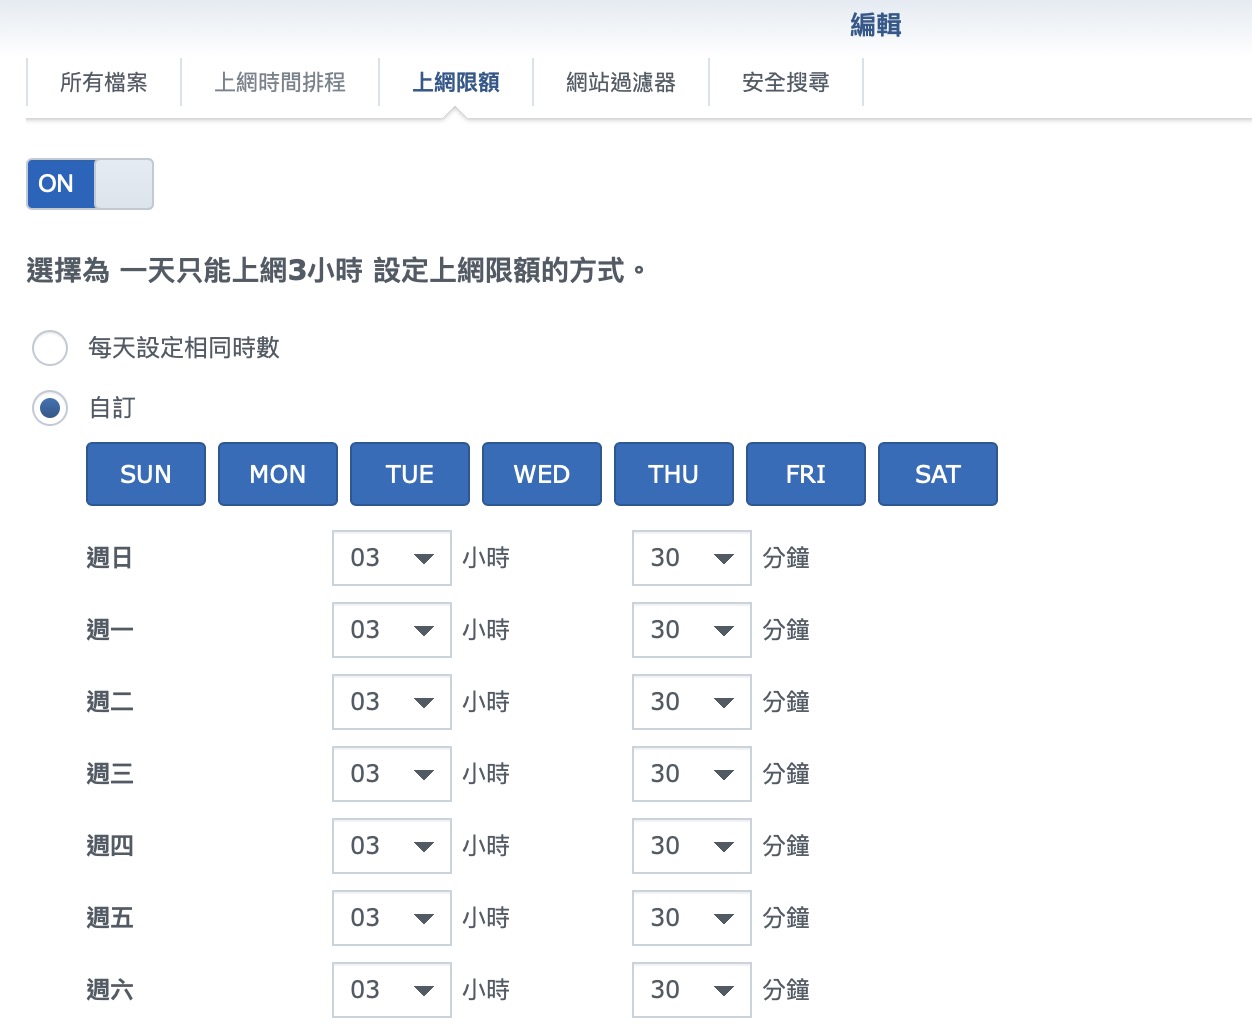Image resolution: width=1252 pixels, height=1028 pixels.
Task: Turn off the internet quota ON switch
Action: pyautogui.click(x=90, y=184)
